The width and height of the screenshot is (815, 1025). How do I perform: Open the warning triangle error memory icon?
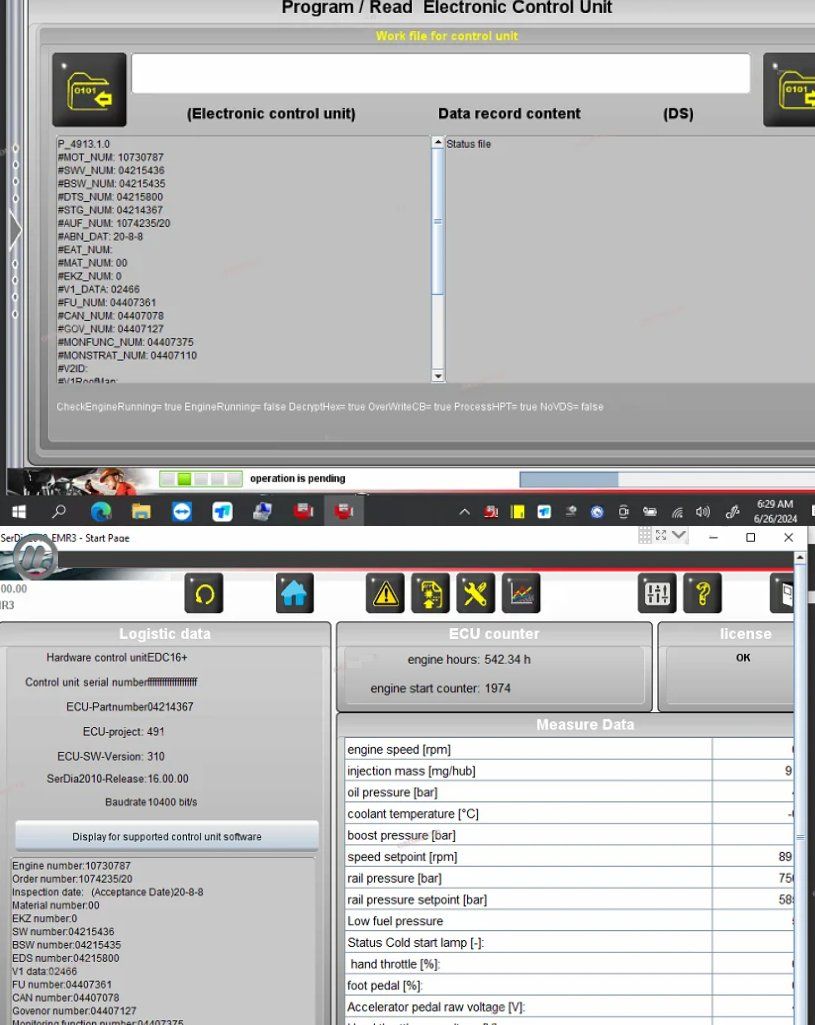[x=385, y=594]
